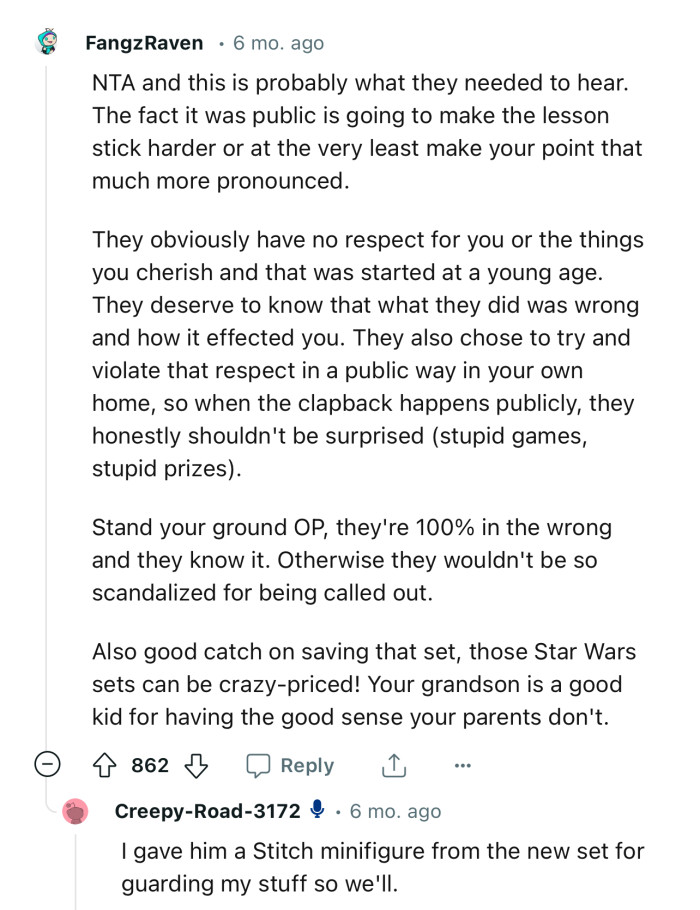Click FangzRaven's comment timestamp
The height and width of the screenshot is (910, 700).
278,43
